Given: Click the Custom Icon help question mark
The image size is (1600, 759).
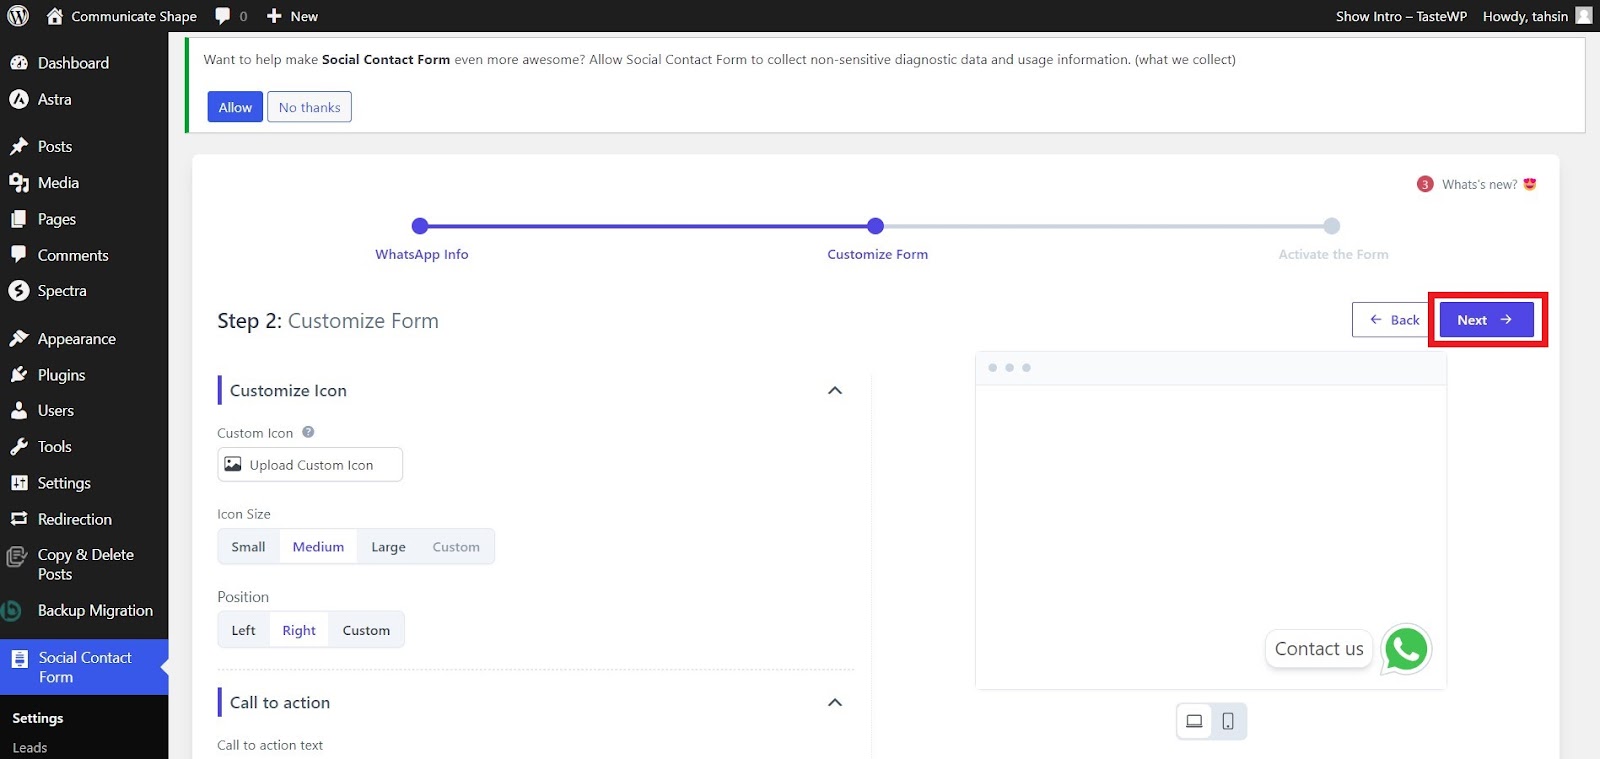Looking at the screenshot, I should [x=308, y=432].
